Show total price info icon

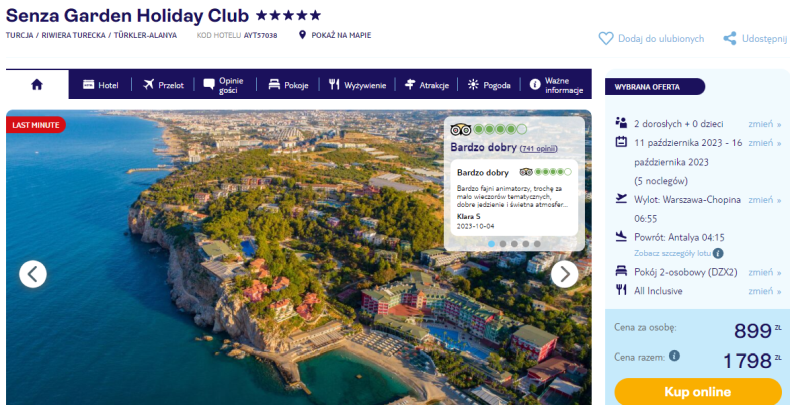[674, 356]
